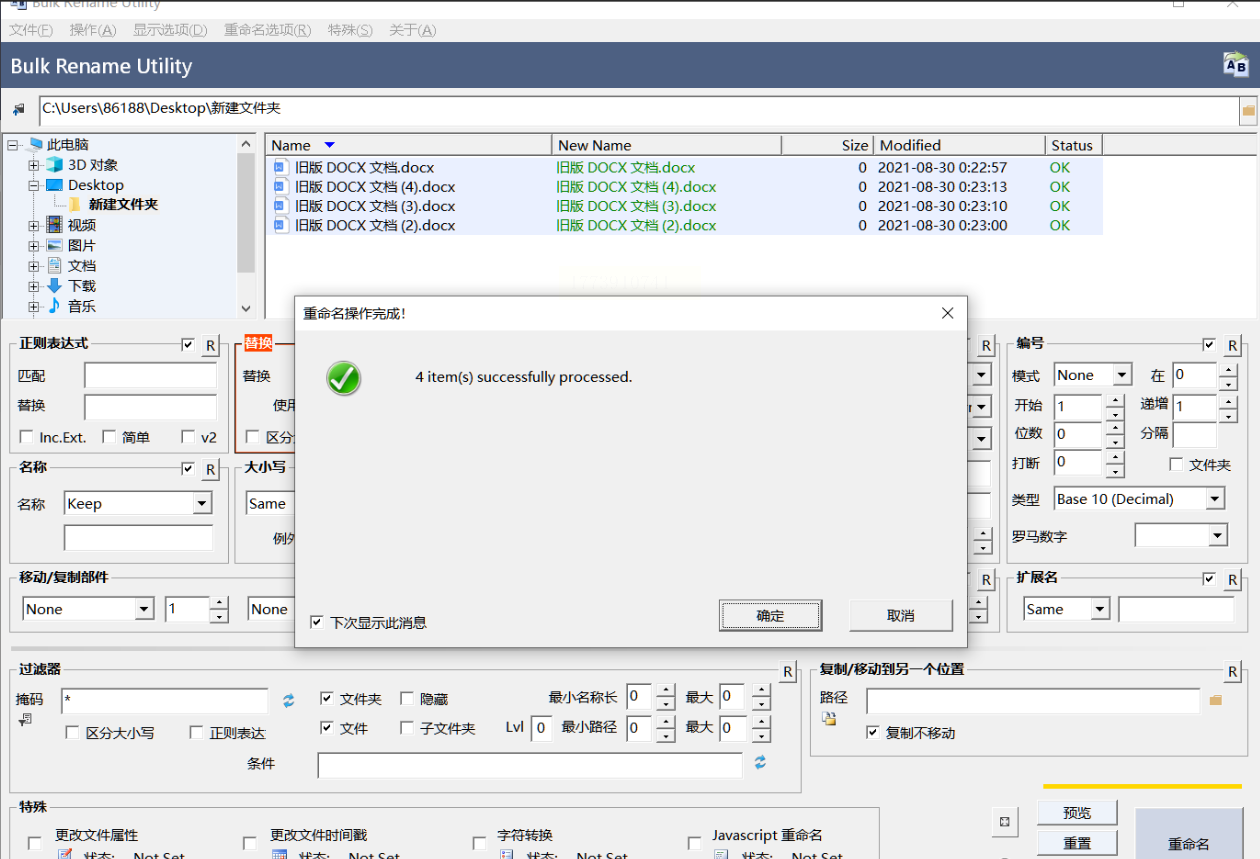
Task: Expand the 3D 对象 tree node
Action: coord(34,165)
